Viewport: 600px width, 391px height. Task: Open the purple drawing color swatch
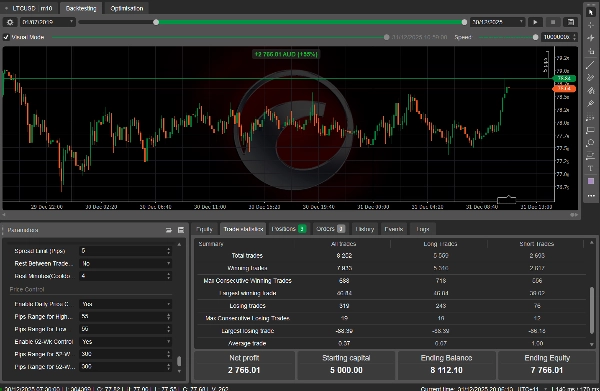[591, 181]
